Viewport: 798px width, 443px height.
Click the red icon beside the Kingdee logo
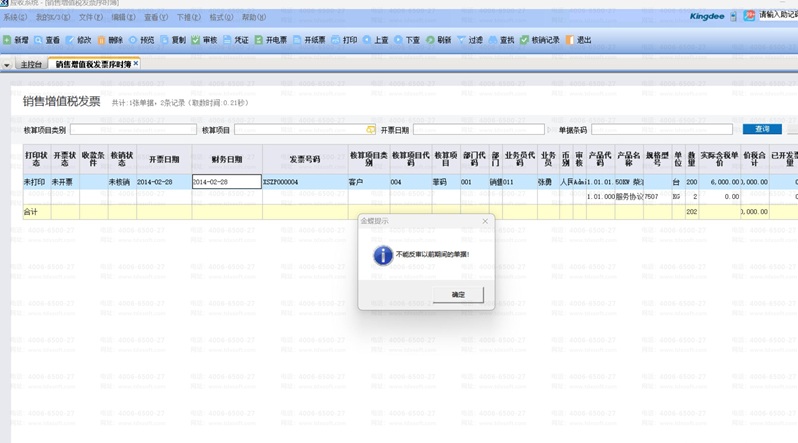click(x=749, y=16)
